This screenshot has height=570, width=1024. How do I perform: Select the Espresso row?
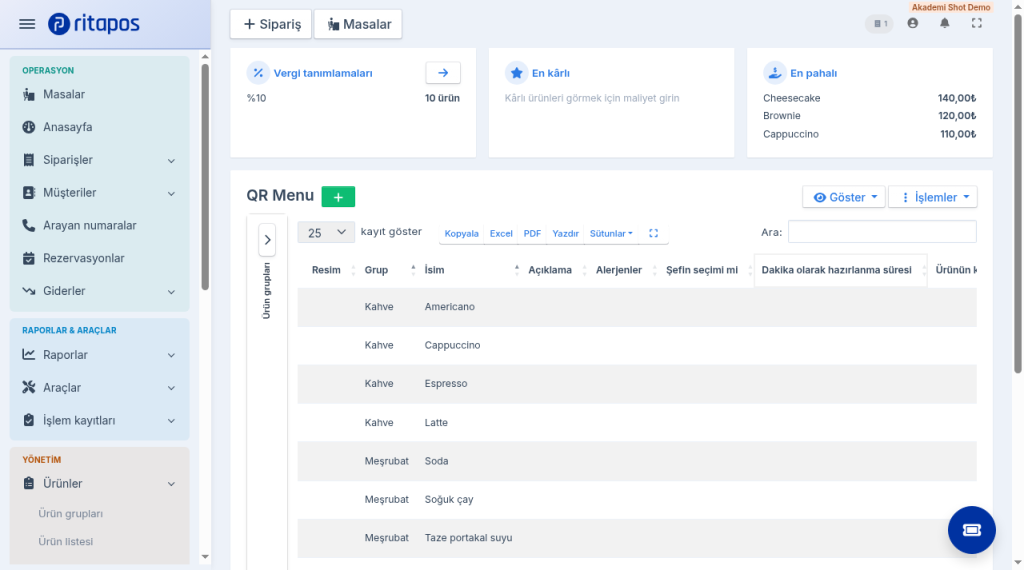click(x=637, y=384)
